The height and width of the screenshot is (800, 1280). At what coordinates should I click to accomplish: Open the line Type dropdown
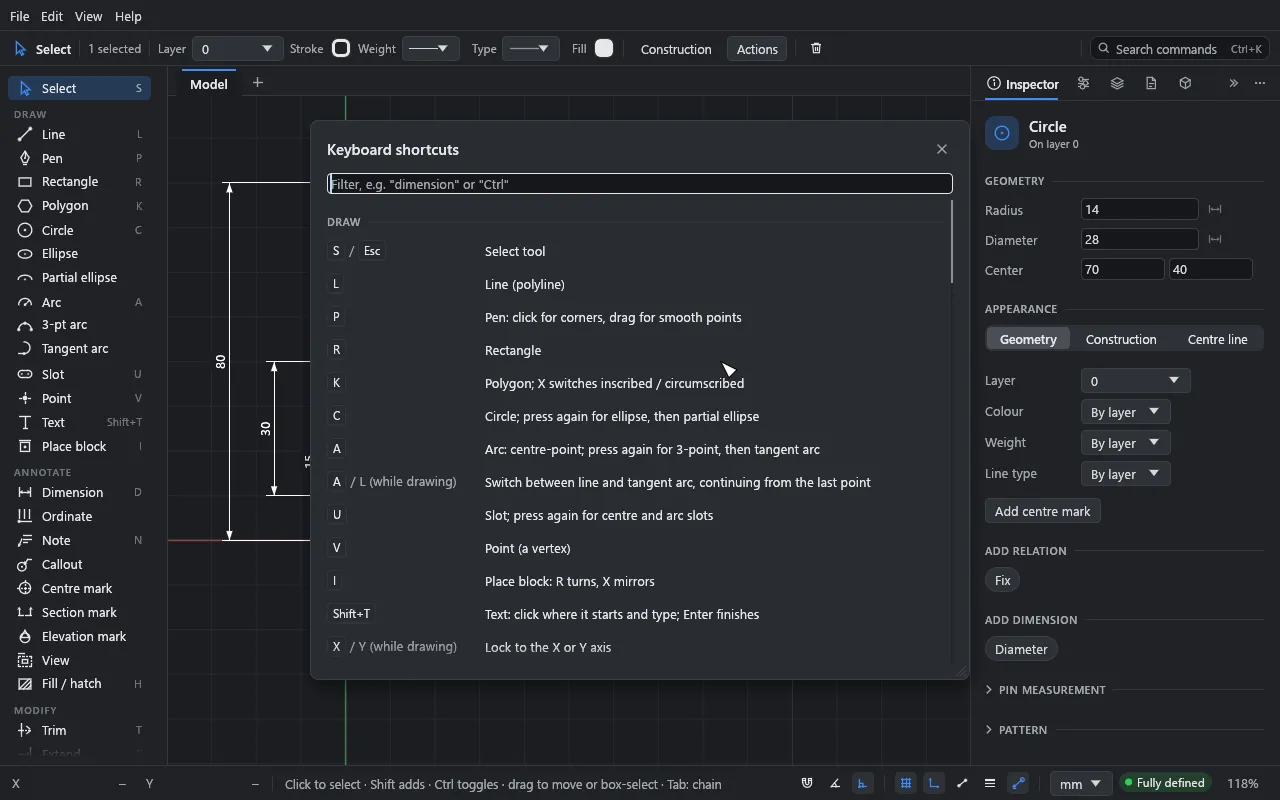[x=530, y=49]
